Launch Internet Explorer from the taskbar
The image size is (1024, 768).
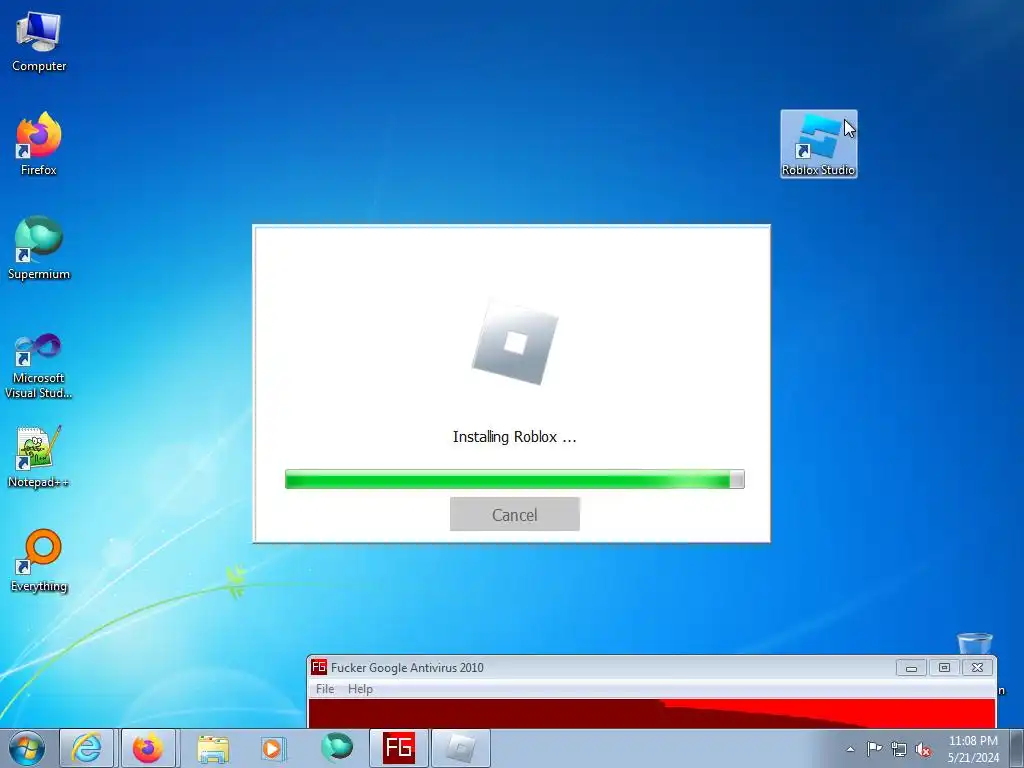87,748
